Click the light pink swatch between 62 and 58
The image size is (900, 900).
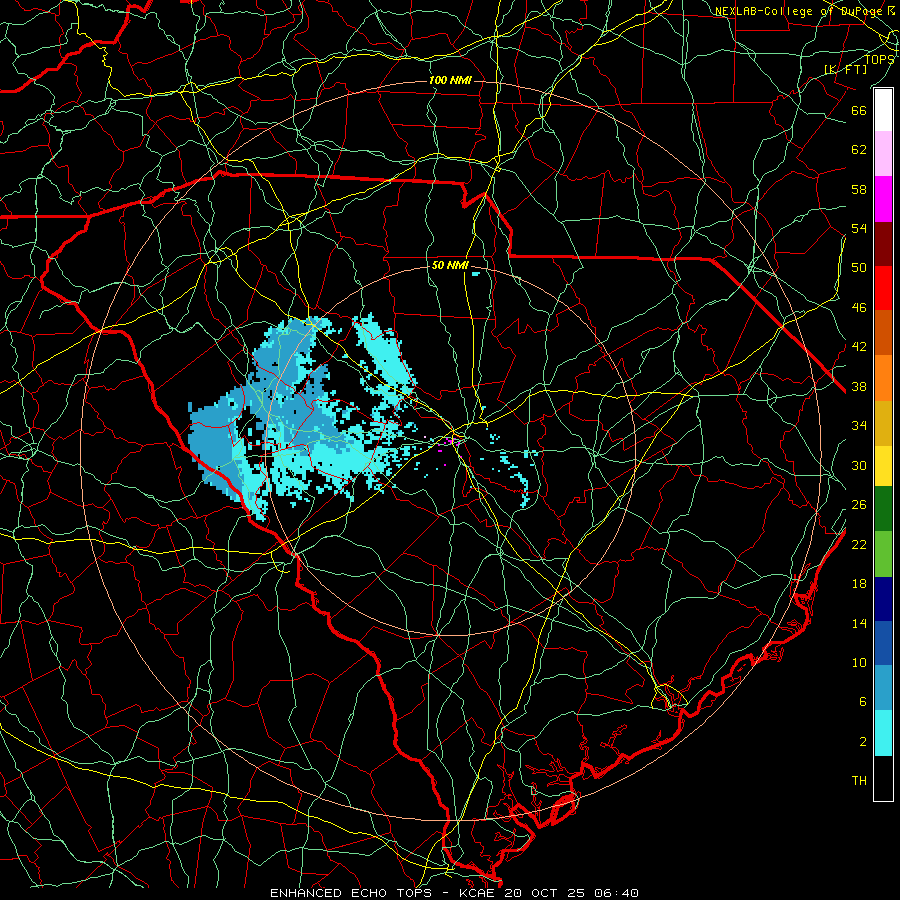[x=883, y=154]
